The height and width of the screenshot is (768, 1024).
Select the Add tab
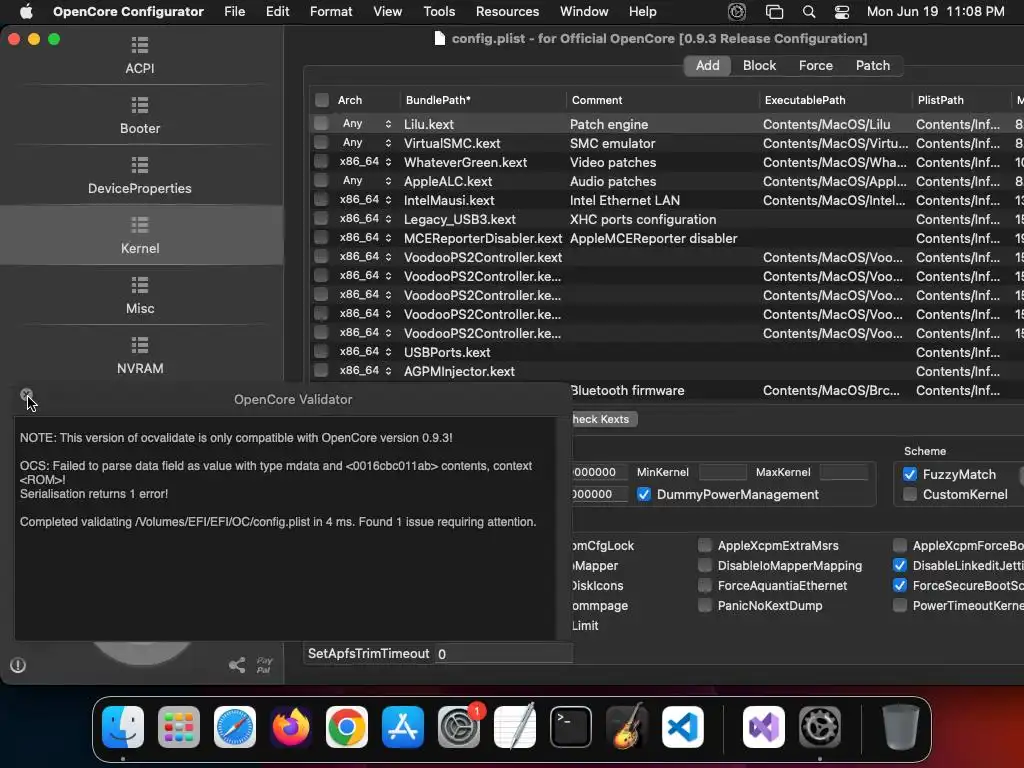pos(707,65)
